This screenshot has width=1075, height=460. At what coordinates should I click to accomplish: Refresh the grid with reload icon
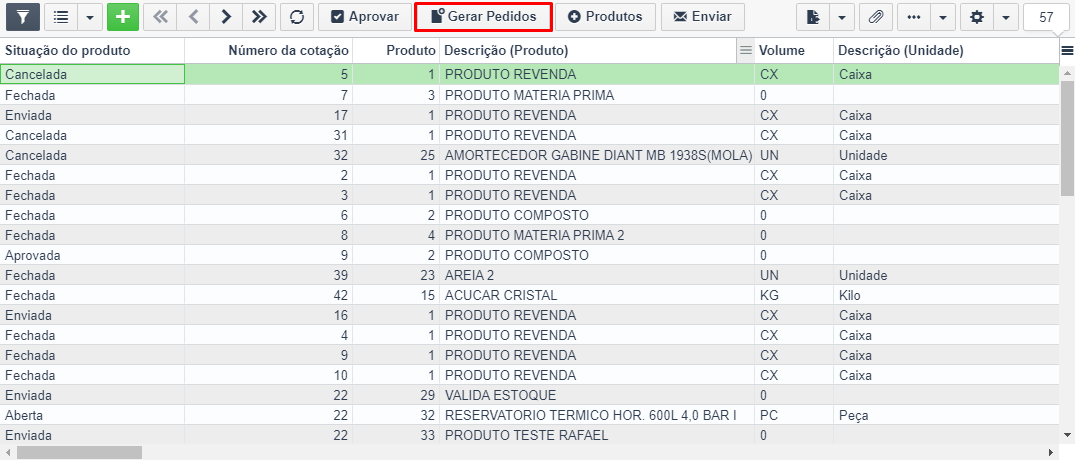(297, 17)
